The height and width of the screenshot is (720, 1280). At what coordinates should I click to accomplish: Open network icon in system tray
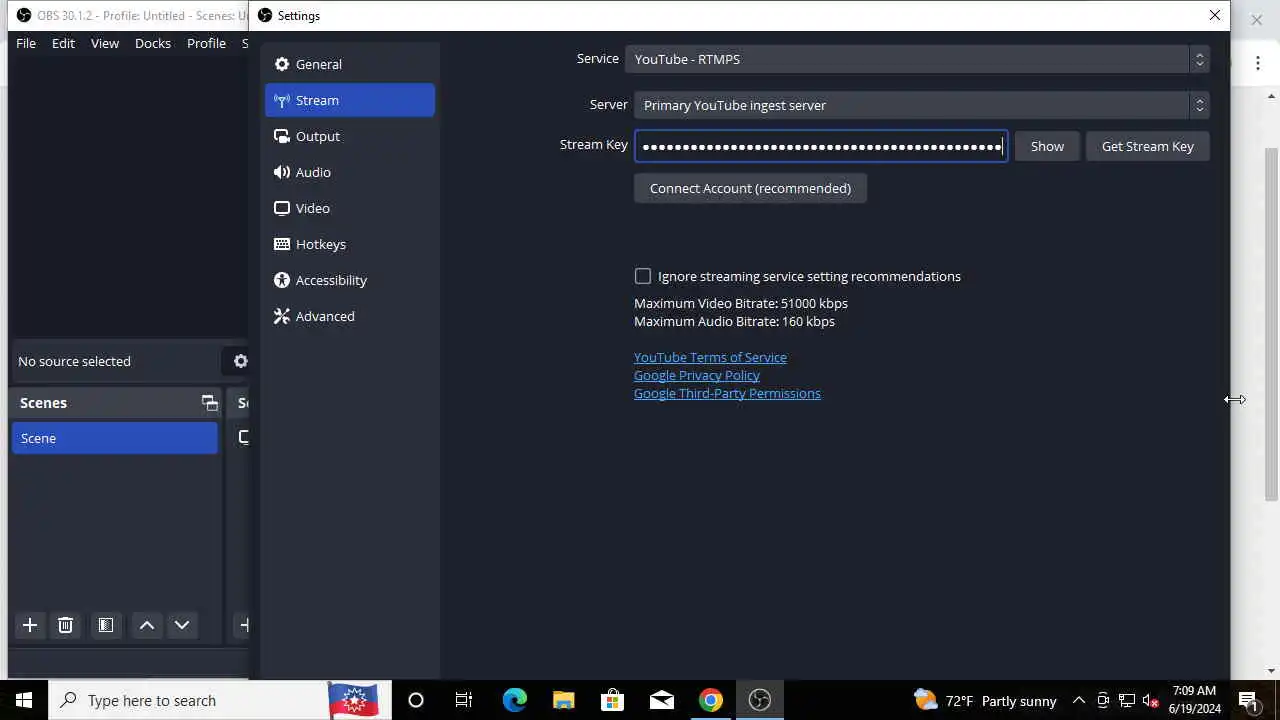click(x=1127, y=700)
